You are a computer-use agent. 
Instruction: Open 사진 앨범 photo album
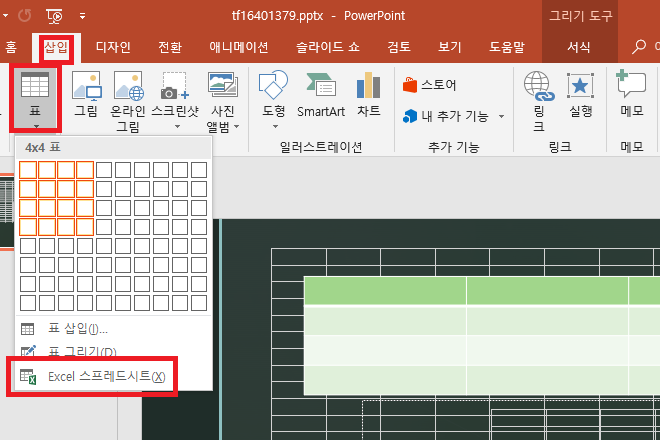coord(223,101)
